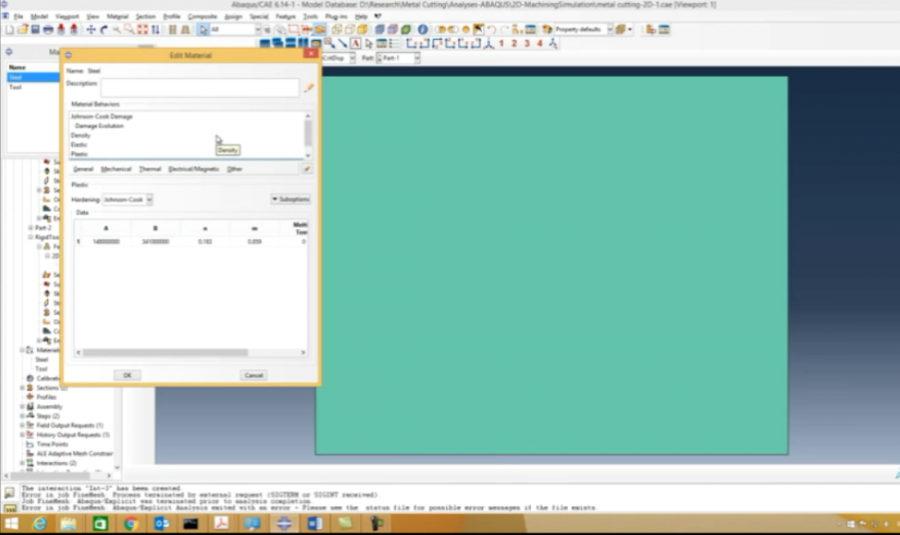
Task: Click the A parameter value cell
Action: pyautogui.click(x=106, y=242)
